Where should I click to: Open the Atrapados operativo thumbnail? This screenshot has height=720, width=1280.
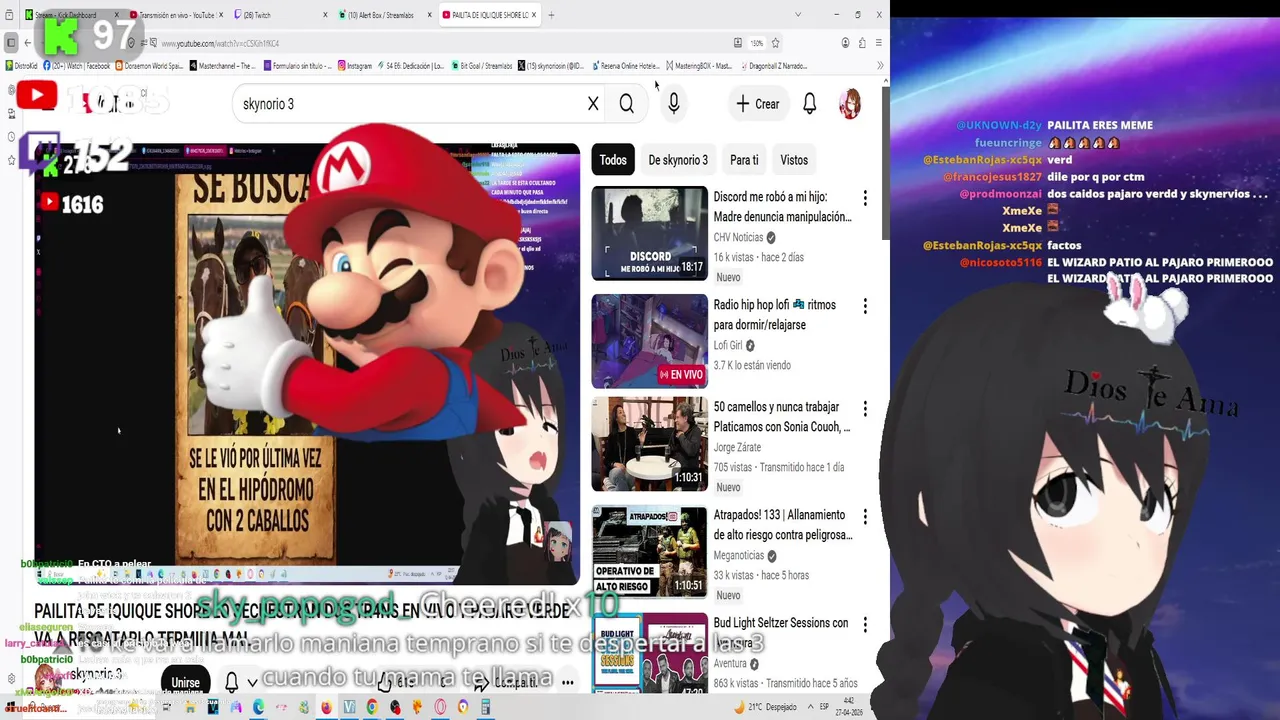[x=649, y=552]
